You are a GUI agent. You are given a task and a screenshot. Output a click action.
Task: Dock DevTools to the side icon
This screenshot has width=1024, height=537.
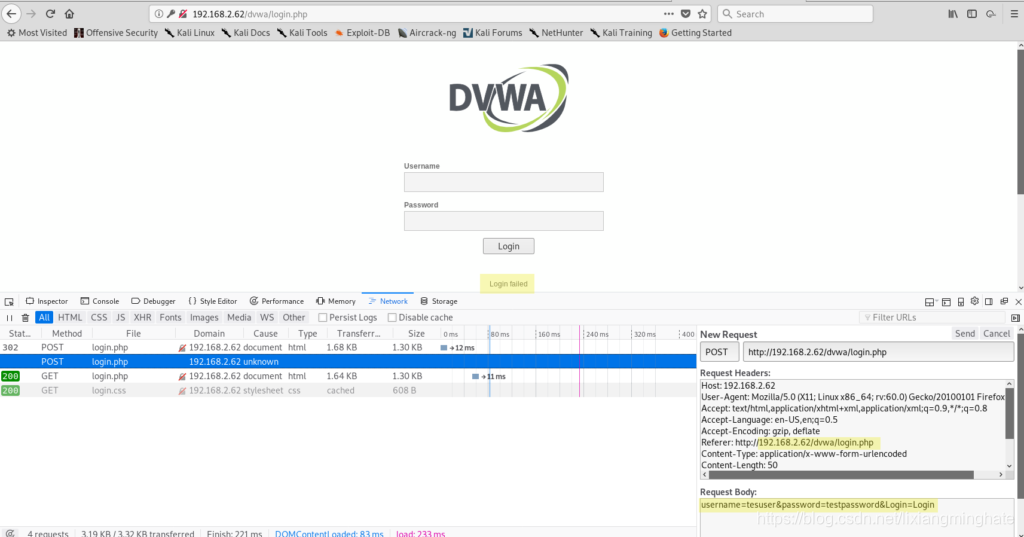tap(989, 302)
